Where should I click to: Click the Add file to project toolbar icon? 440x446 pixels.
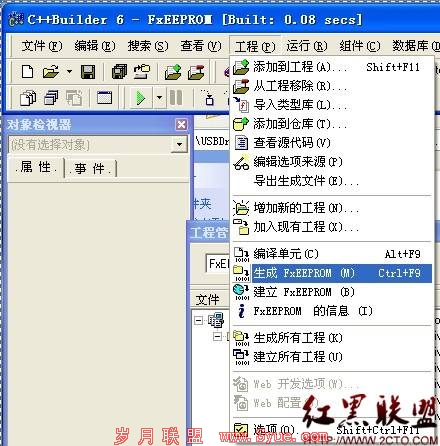click(x=173, y=72)
